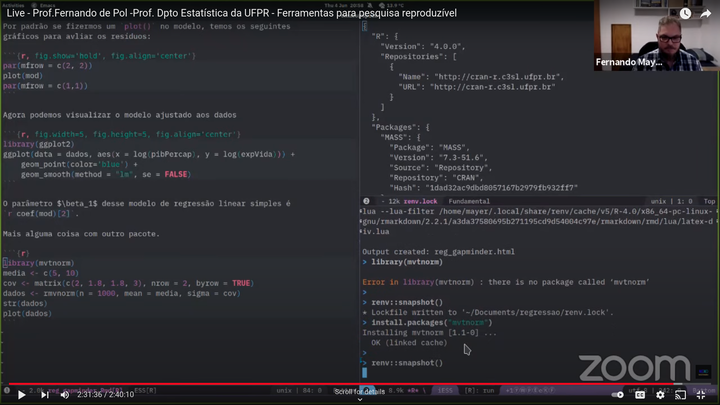
Task: Click the '"Package": "MASS"' JSON line
Action: tap(429, 147)
